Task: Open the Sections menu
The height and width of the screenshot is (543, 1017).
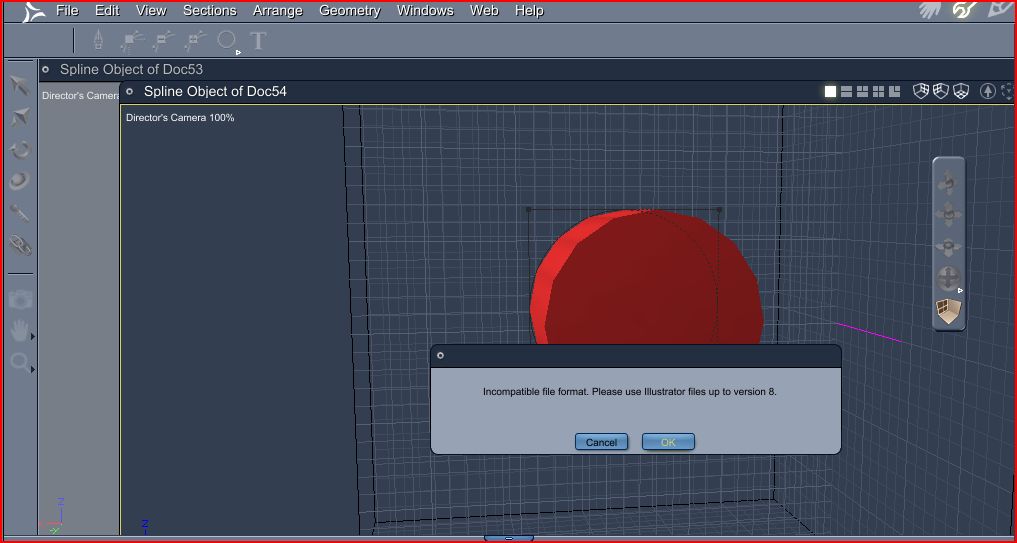Action: (x=209, y=10)
